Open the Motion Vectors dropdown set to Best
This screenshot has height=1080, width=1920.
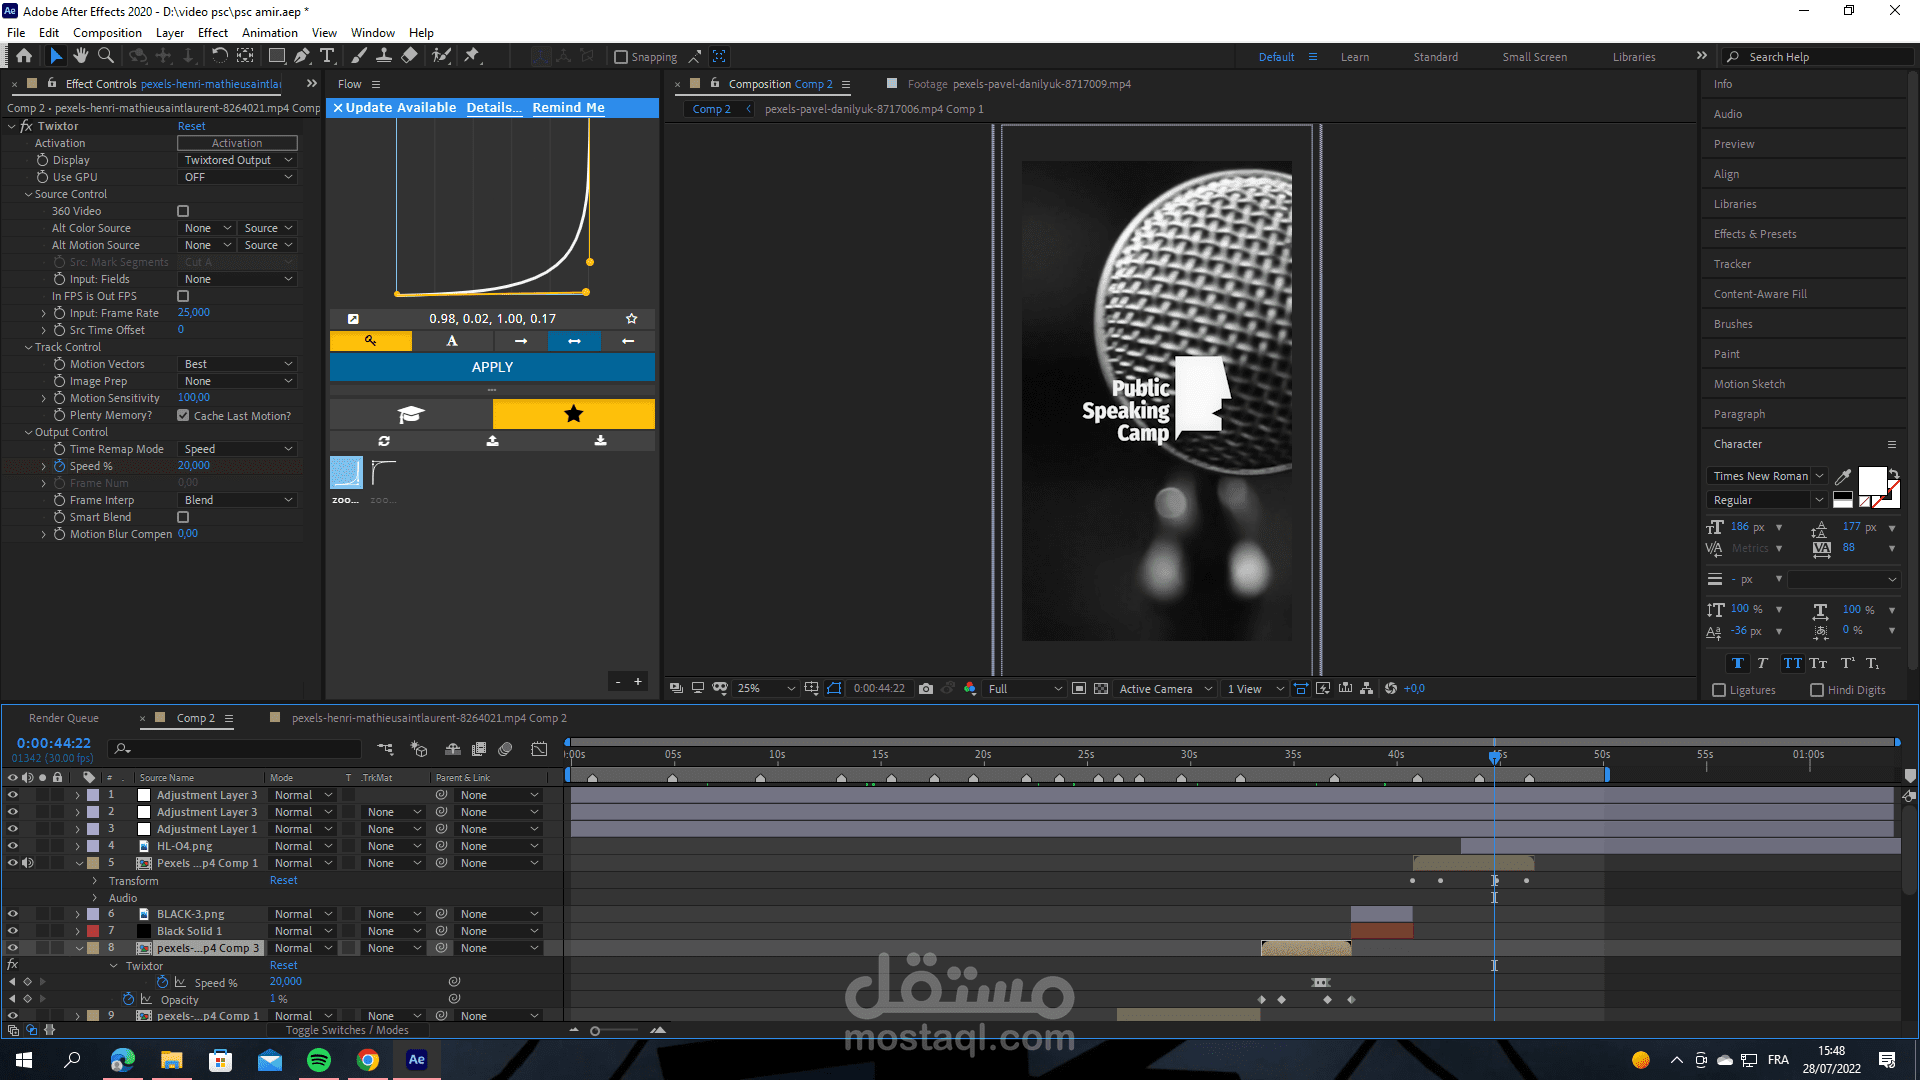point(238,364)
